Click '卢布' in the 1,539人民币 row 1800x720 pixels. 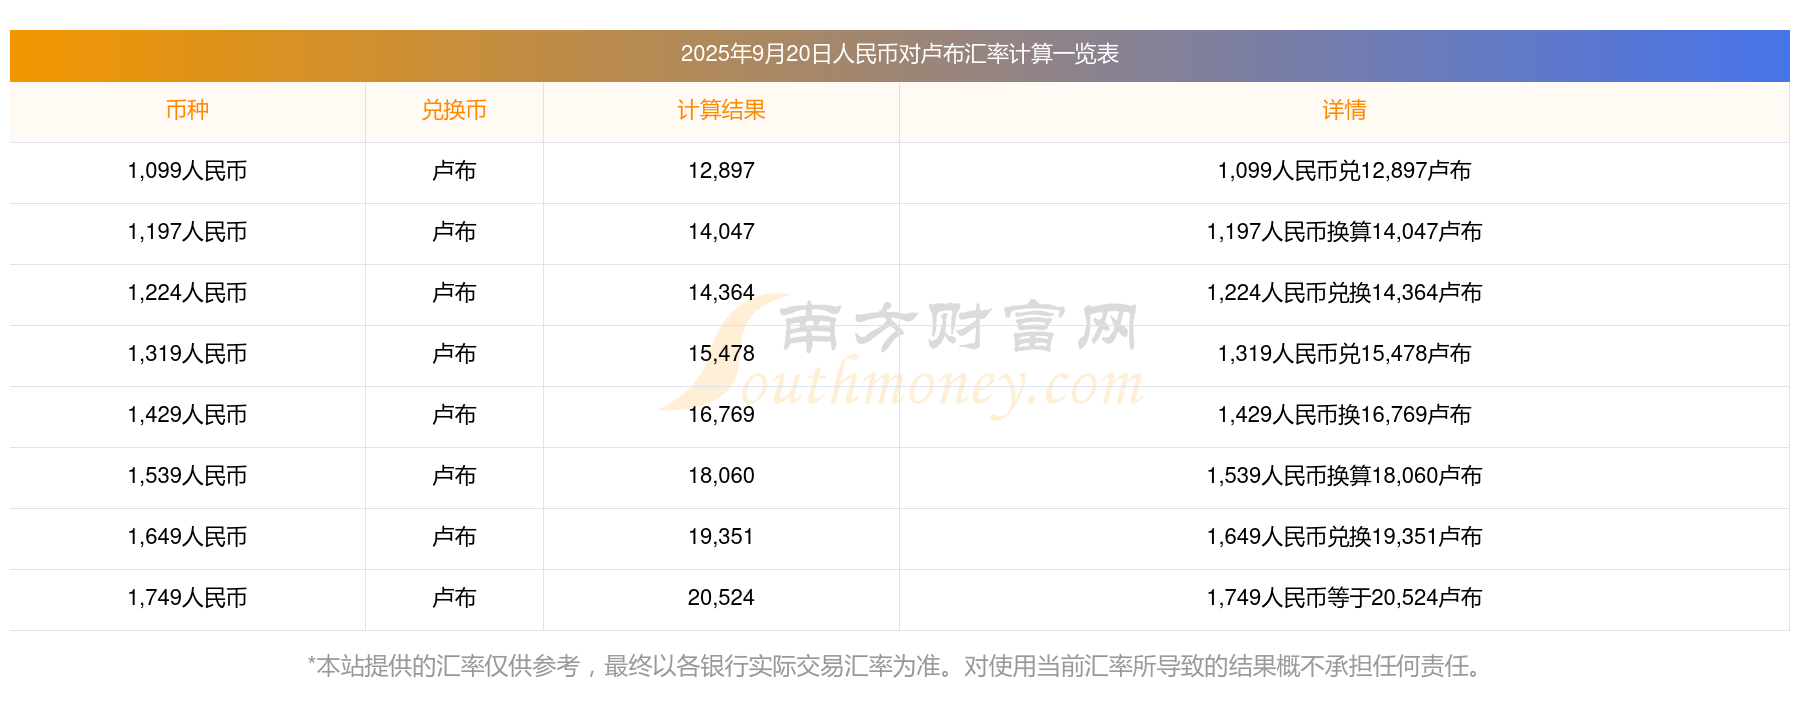454,476
